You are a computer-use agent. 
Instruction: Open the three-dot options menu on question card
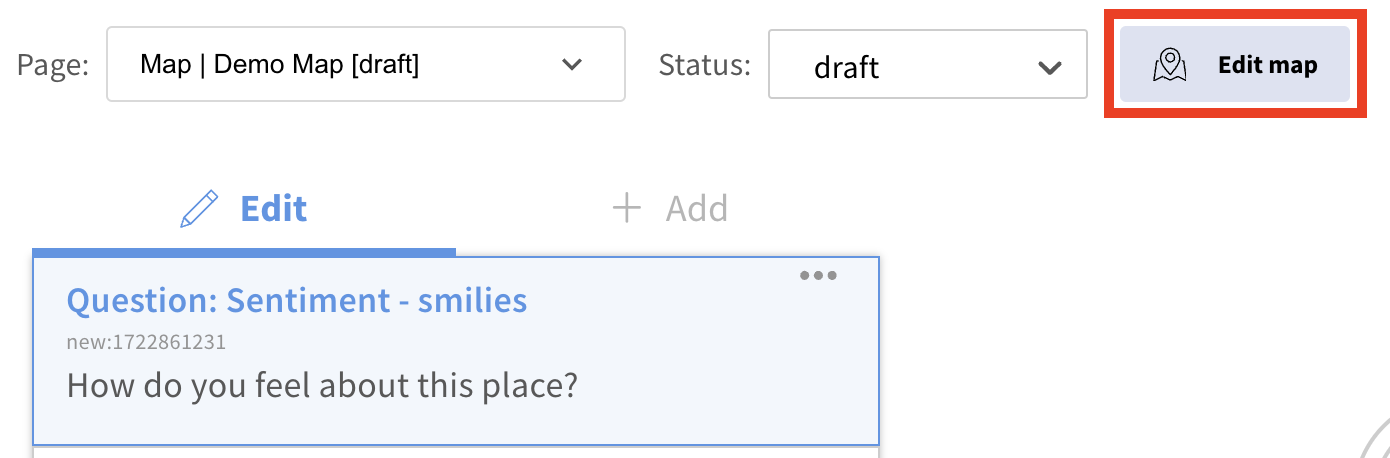[818, 276]
